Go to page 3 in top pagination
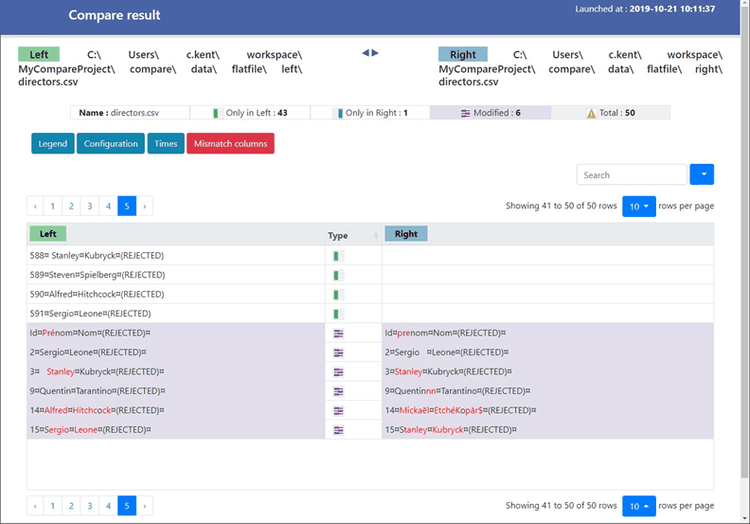 (89, 206)
